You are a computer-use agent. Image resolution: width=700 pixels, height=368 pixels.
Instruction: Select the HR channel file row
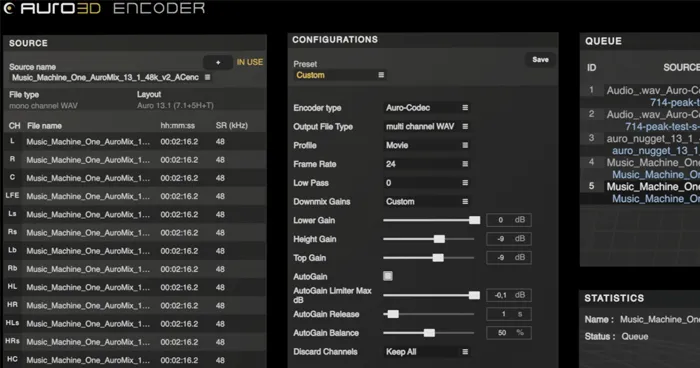pos(135,305)
